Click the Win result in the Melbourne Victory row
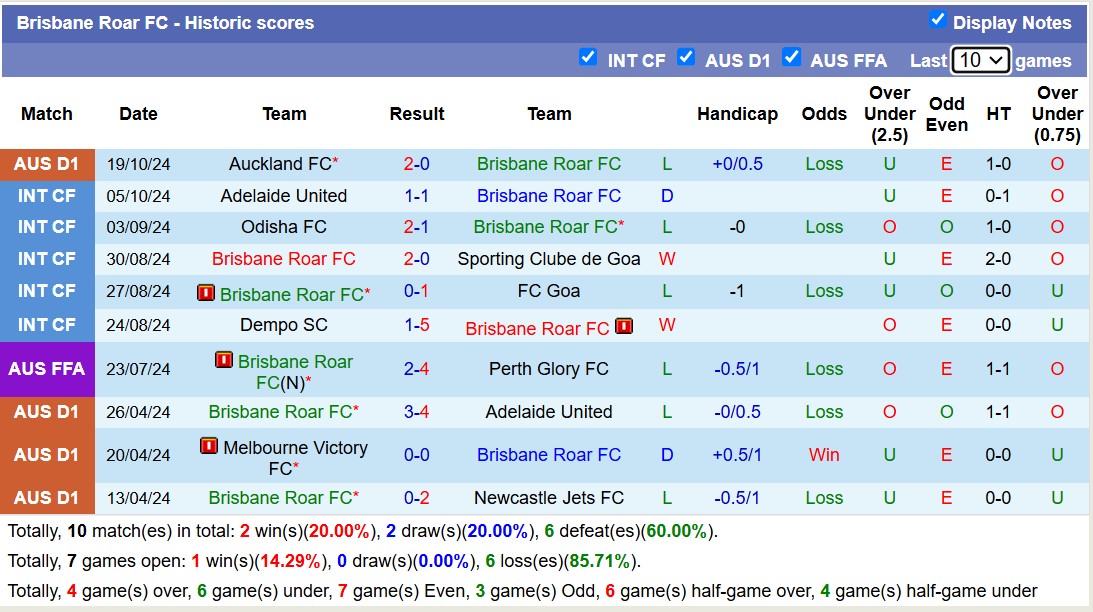 (824, 455)
